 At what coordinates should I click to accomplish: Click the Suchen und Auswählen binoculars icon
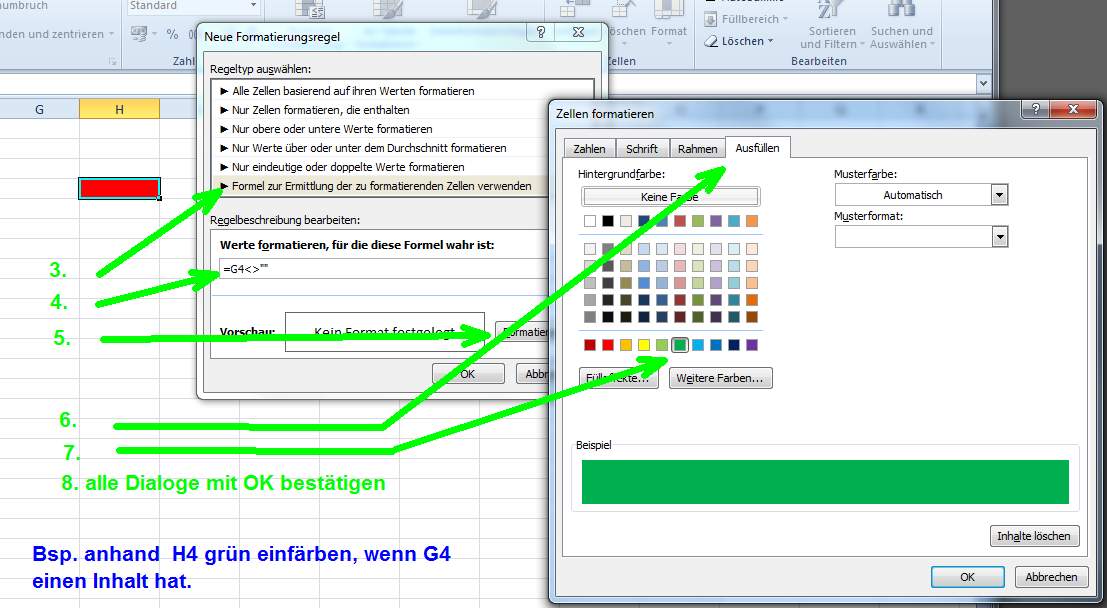[901, 12]
